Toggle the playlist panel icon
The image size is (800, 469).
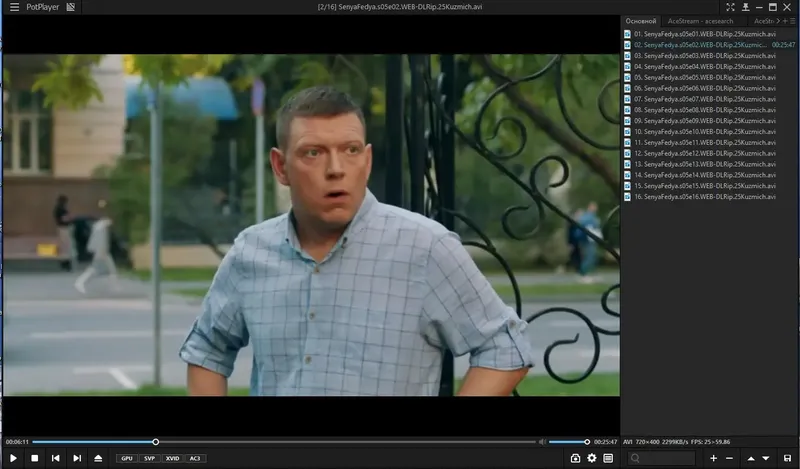click(608, 458)
